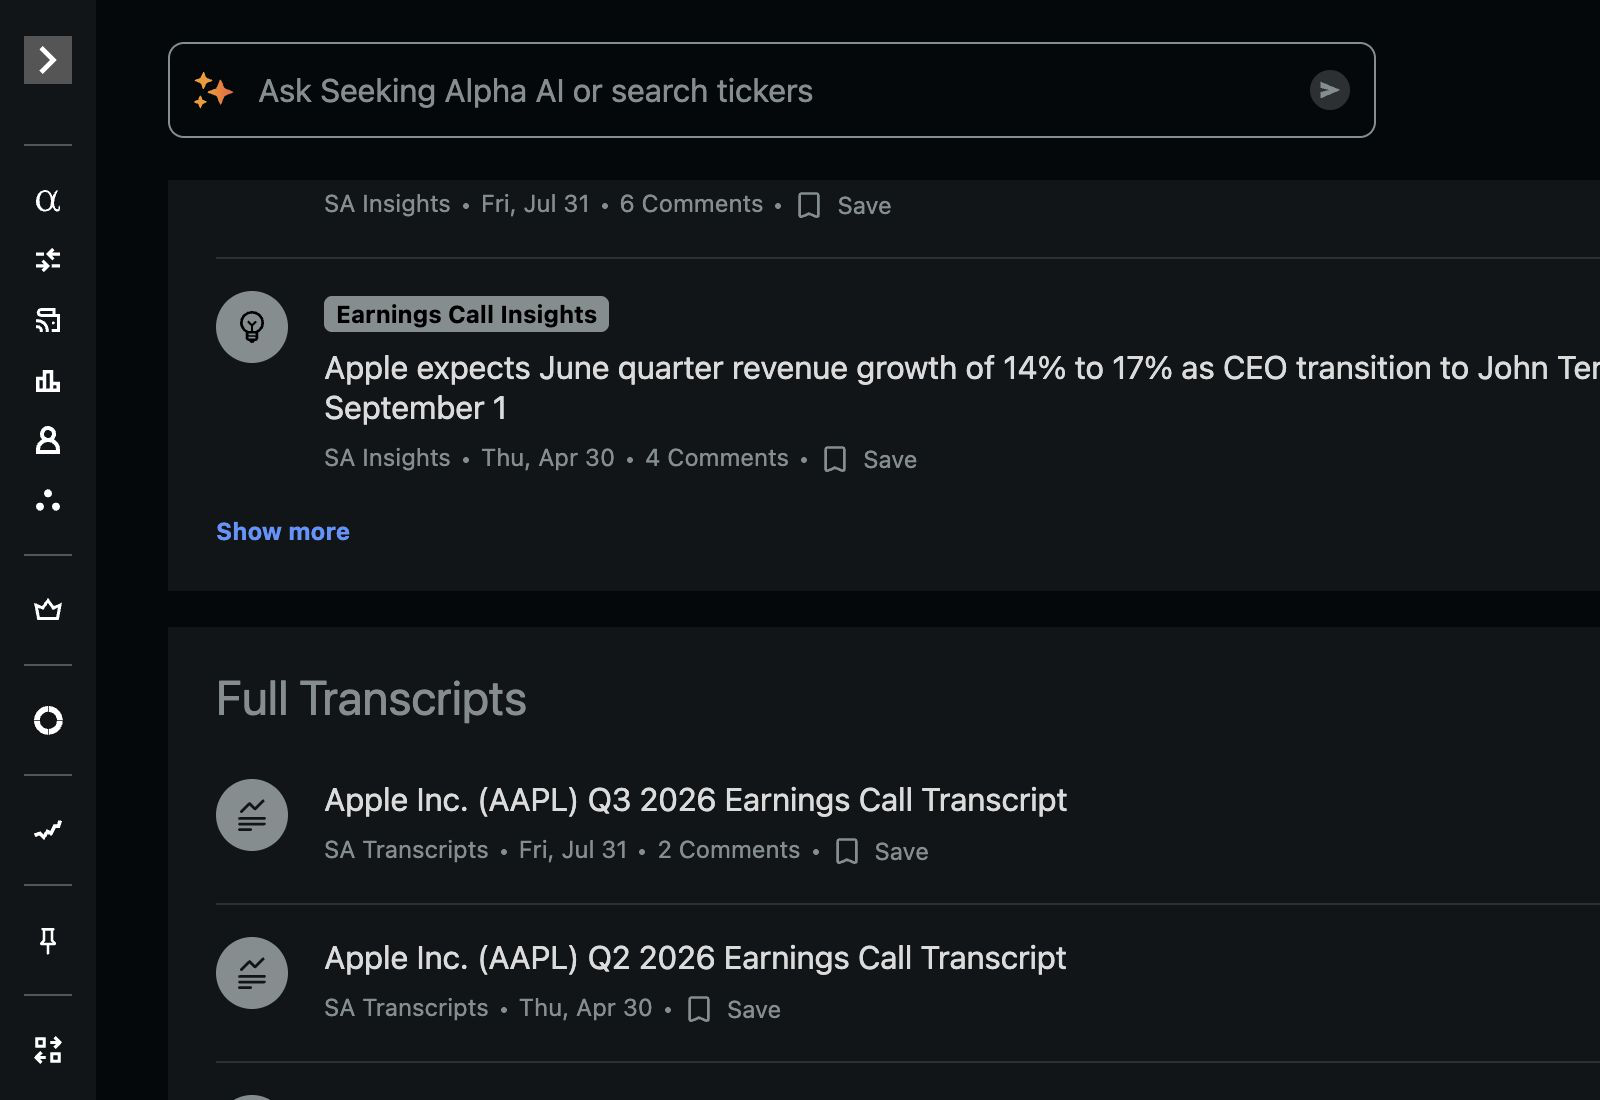The height and width of the screenshot is (1100, 1600).
Task: Click SA Transcripts author on Q2 2026 item
Action: [x=406, y=1008]
